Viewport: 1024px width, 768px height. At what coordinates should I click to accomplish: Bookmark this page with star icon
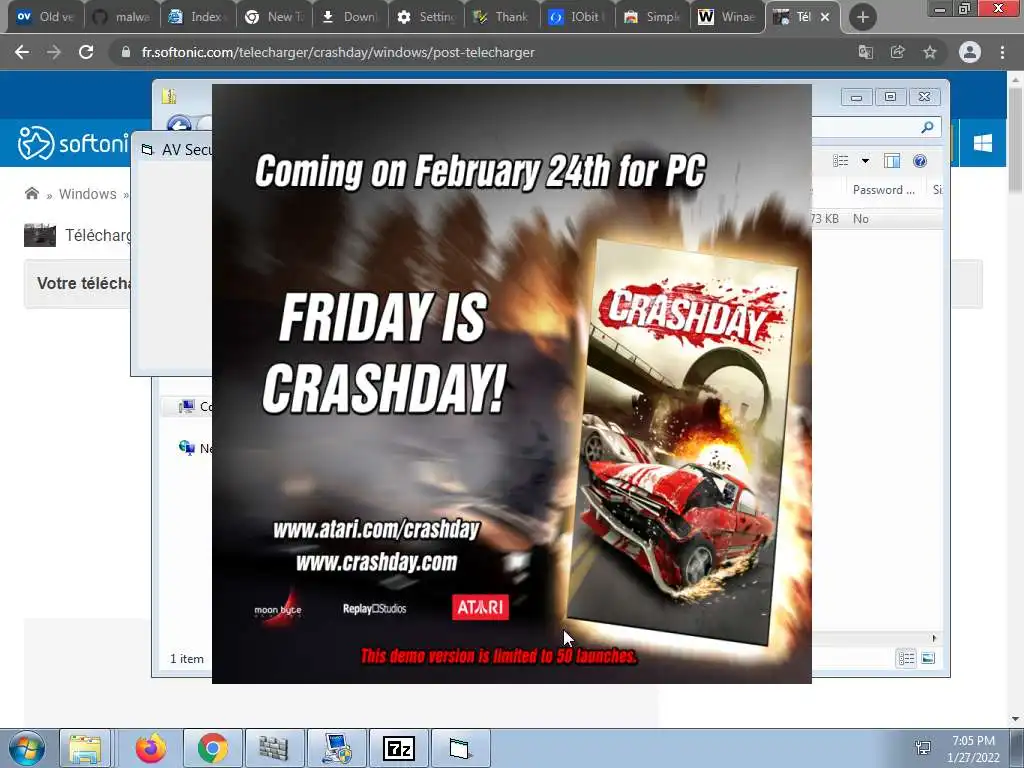tap(930, 52)
